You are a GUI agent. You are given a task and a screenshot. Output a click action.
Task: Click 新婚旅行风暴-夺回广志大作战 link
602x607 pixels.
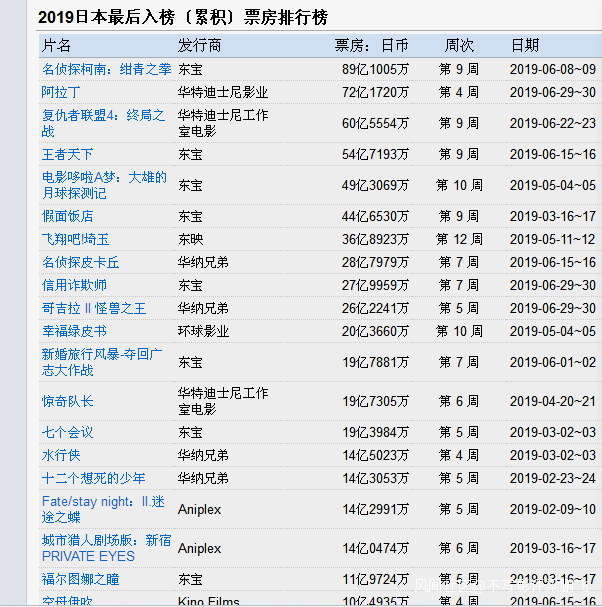point(102,362)
